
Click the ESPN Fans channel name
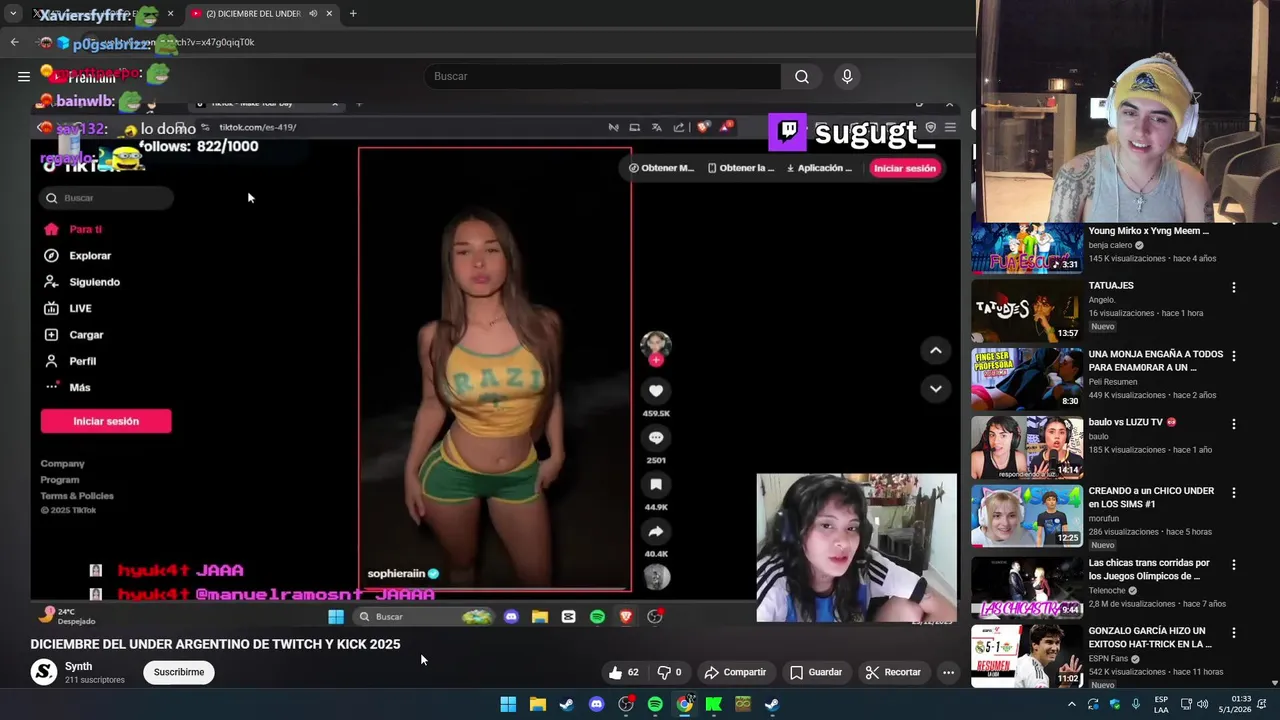click(x=1108, y=658)
